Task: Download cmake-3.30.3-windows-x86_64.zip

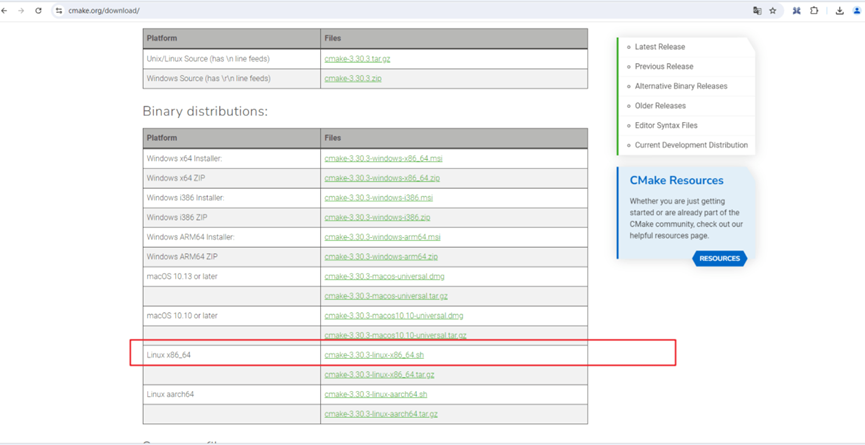Action: click(382, 178)
